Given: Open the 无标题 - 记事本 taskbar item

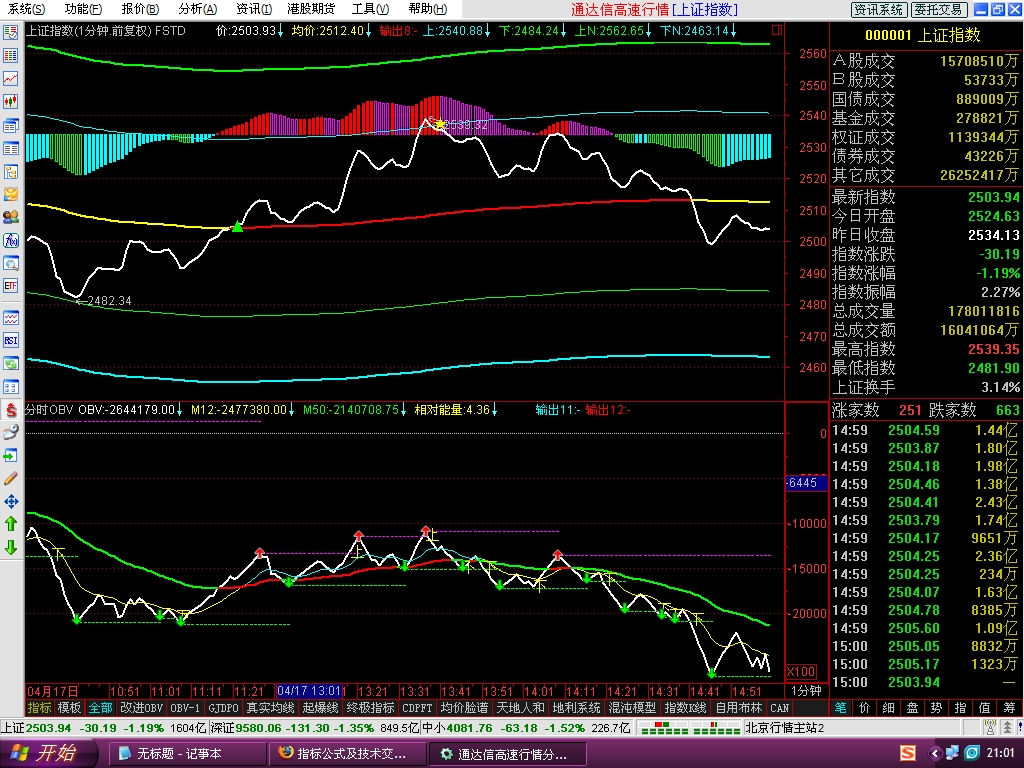Looking at the screenshot, I should (x=180, y=754).
